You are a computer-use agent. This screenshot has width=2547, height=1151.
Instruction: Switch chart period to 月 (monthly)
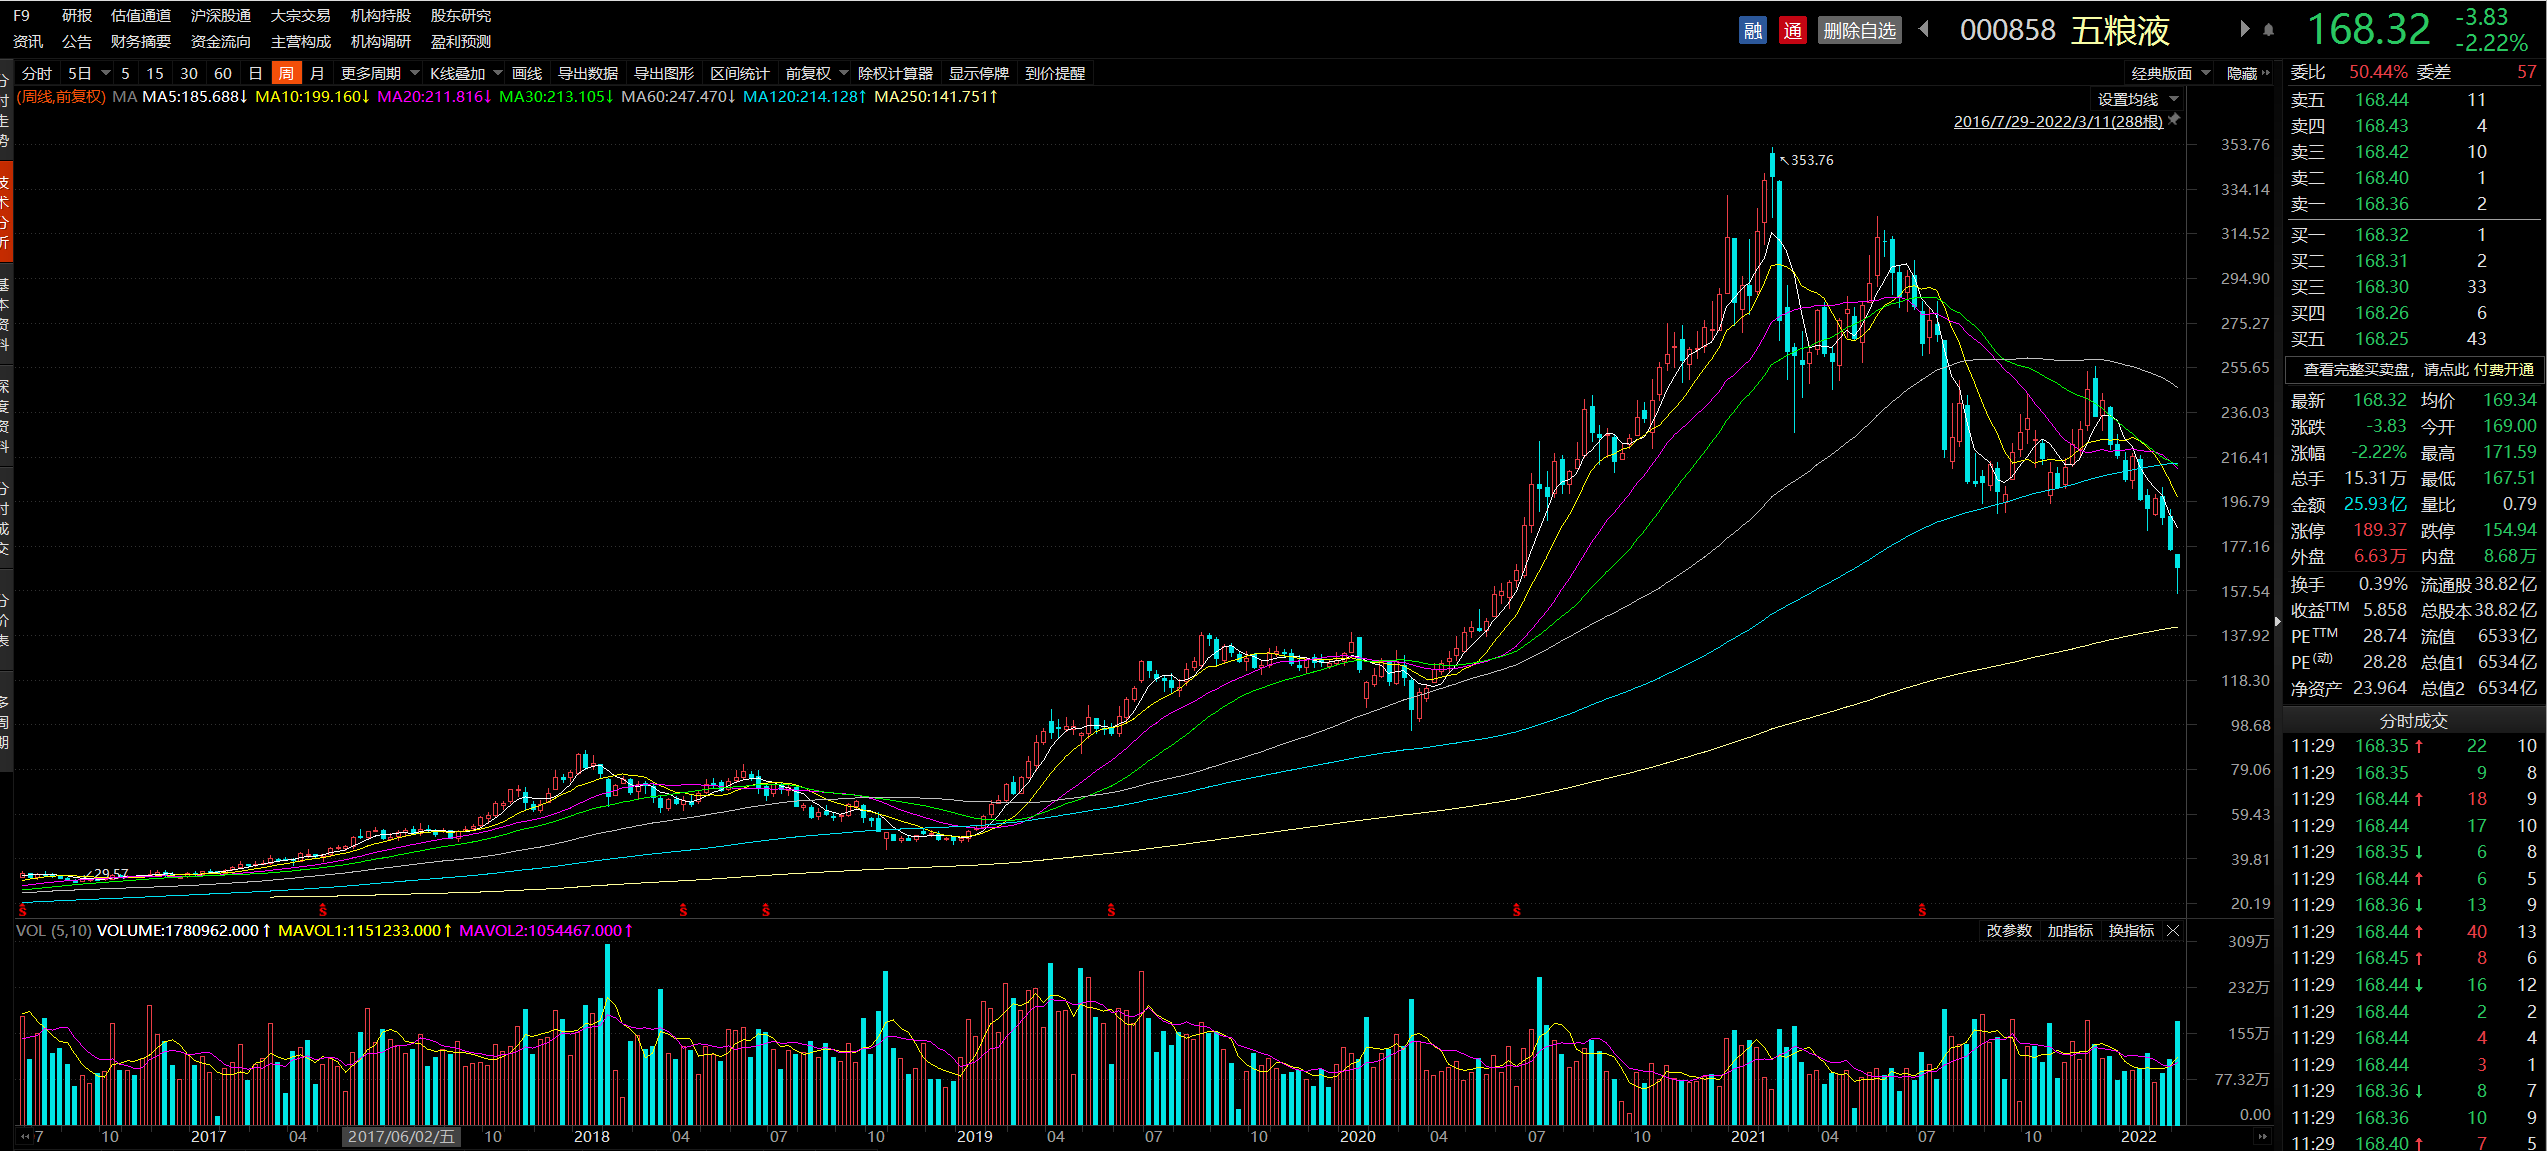(x=317, y=73)
